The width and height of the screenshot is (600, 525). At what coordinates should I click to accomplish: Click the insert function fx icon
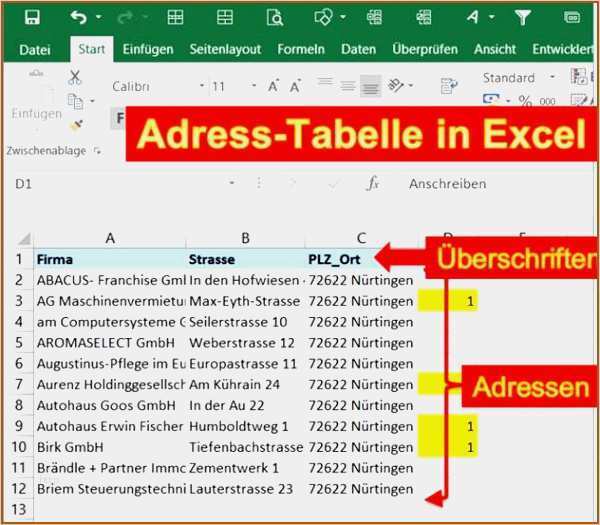tap(373, 184)
